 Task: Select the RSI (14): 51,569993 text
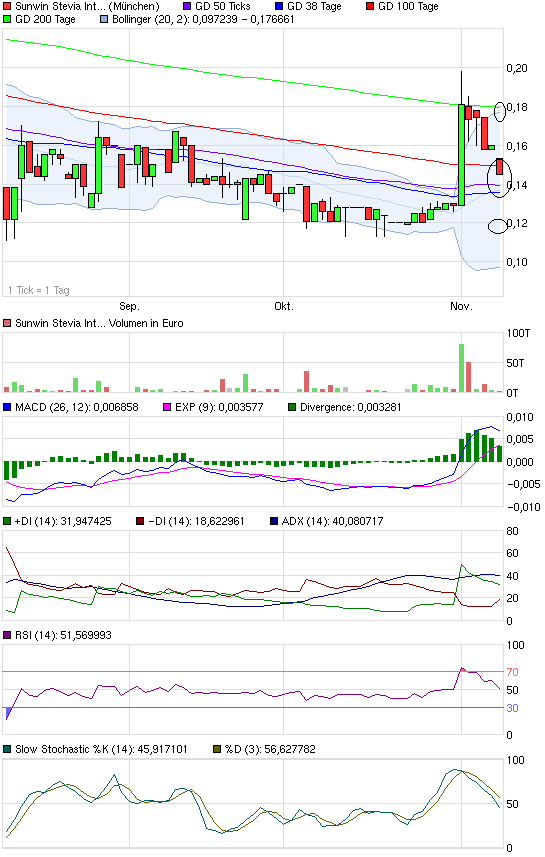click(x=63, y=636)
